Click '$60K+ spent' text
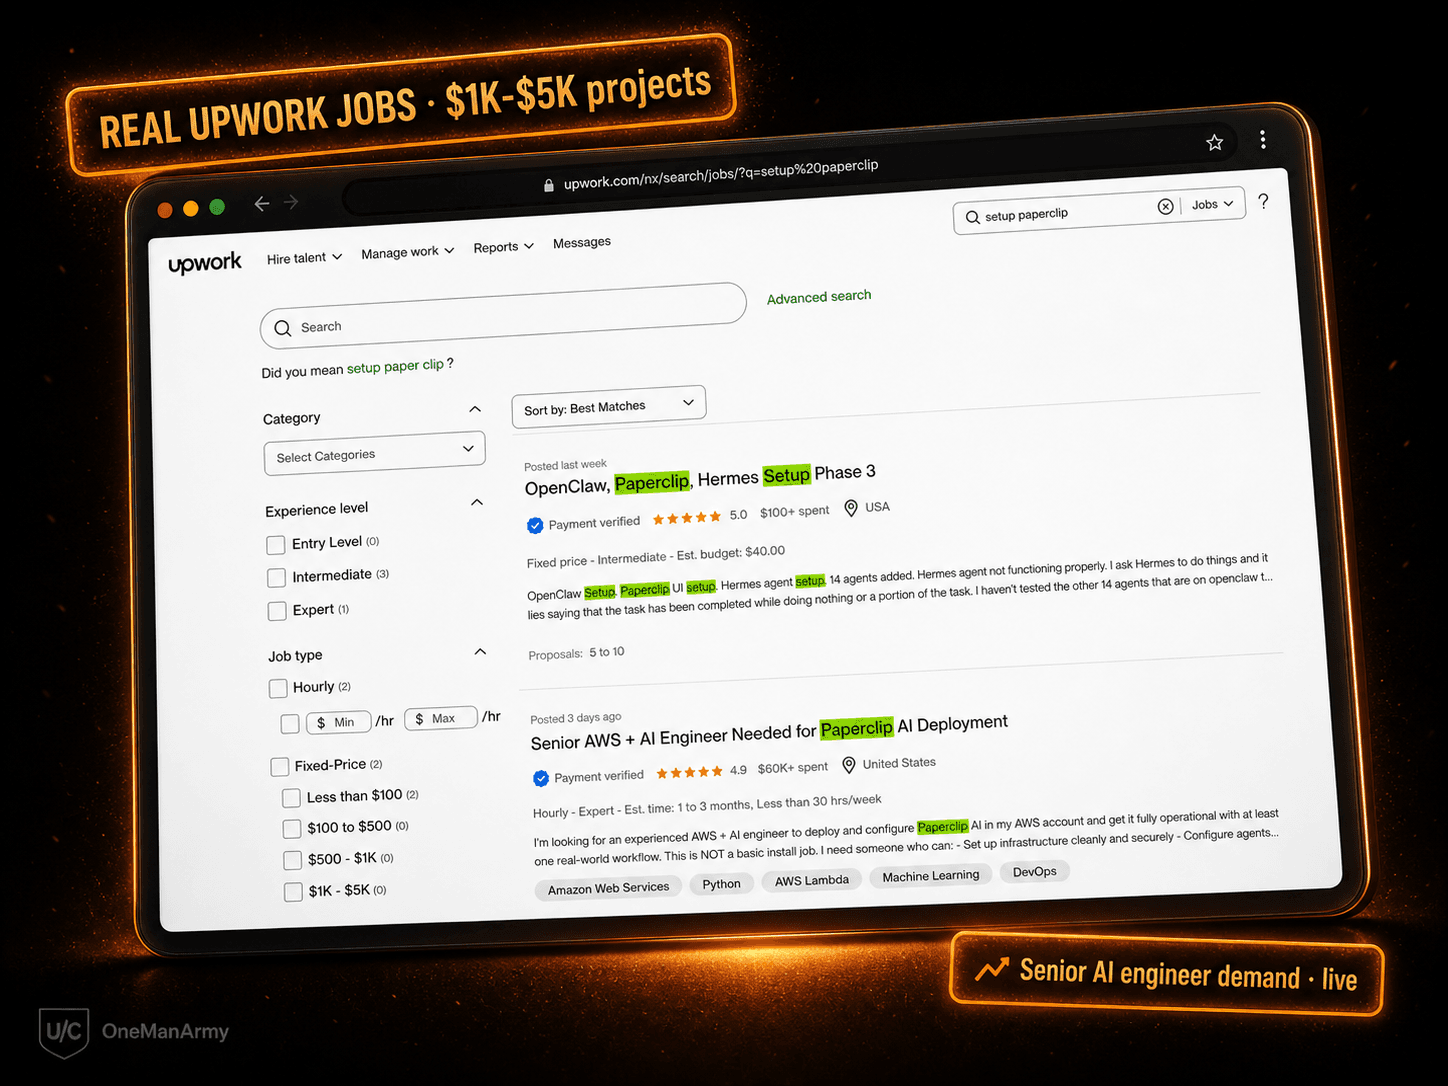This screenshot has height=1086, width=1448. [x=792, y=768]
